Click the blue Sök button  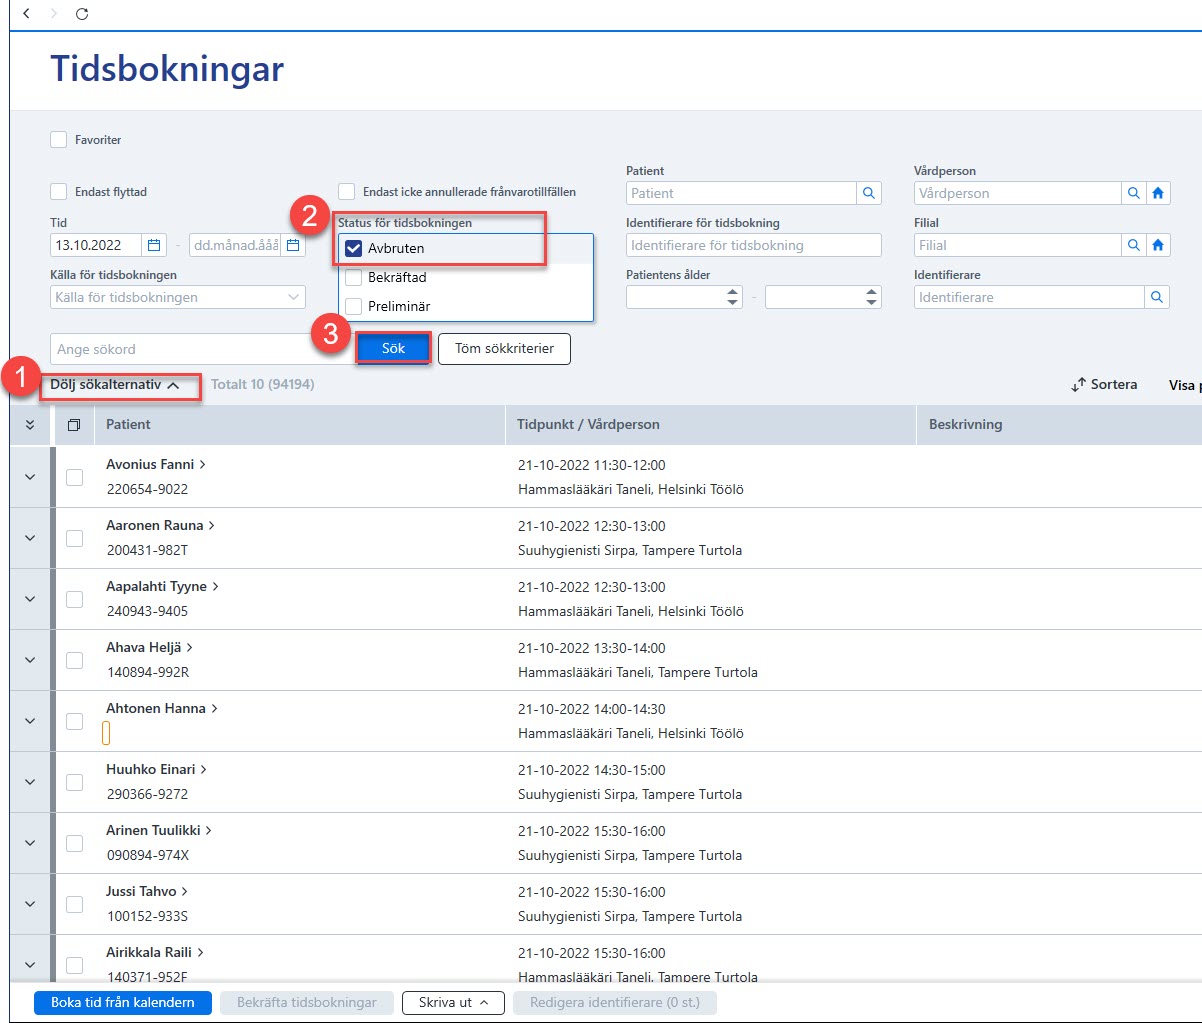[x=393, y=348]
